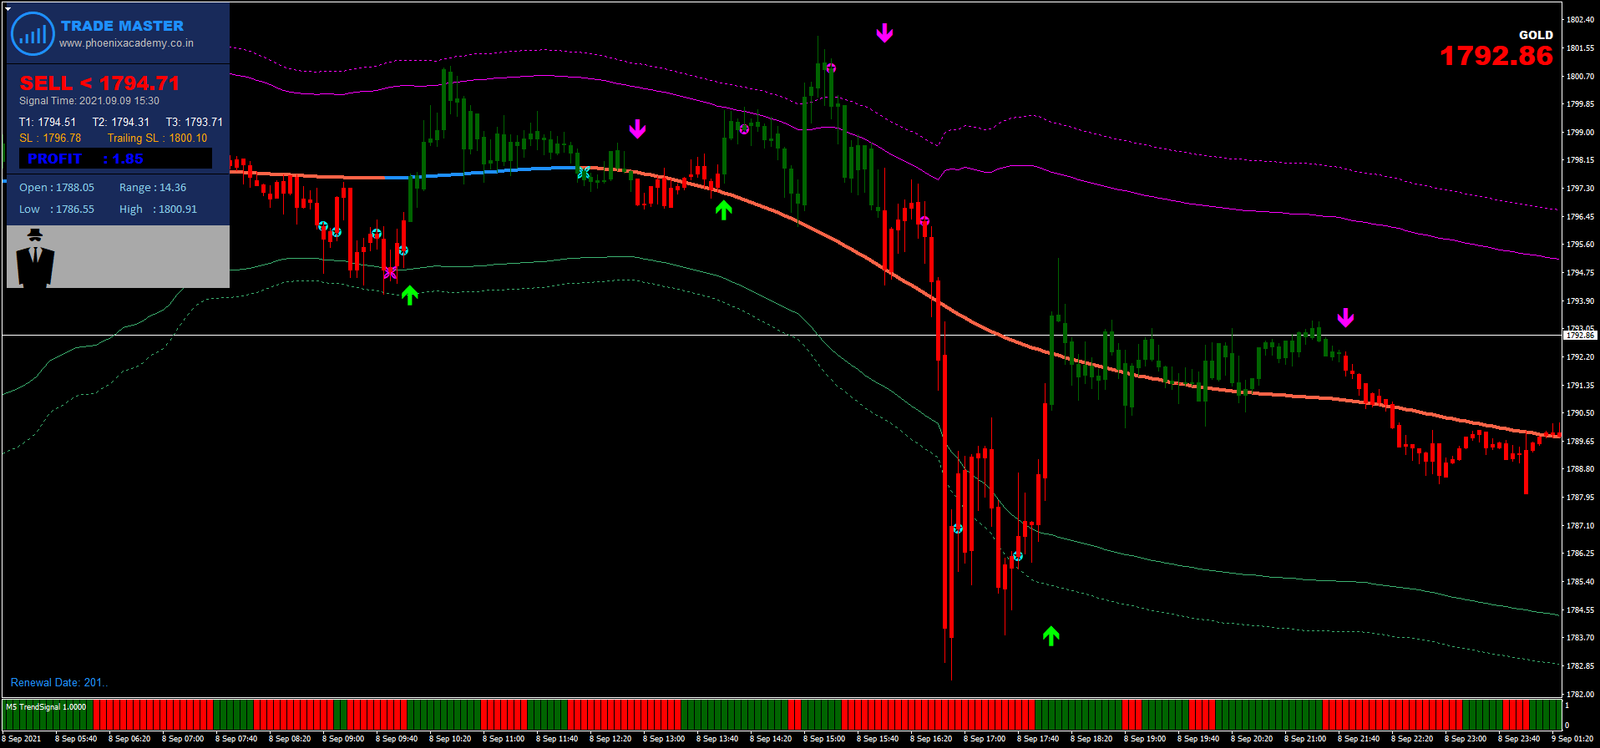Click the SELL < 1794.71 signal text
This screenshot has width=1600, height=748.
click(x=100, y=83)
